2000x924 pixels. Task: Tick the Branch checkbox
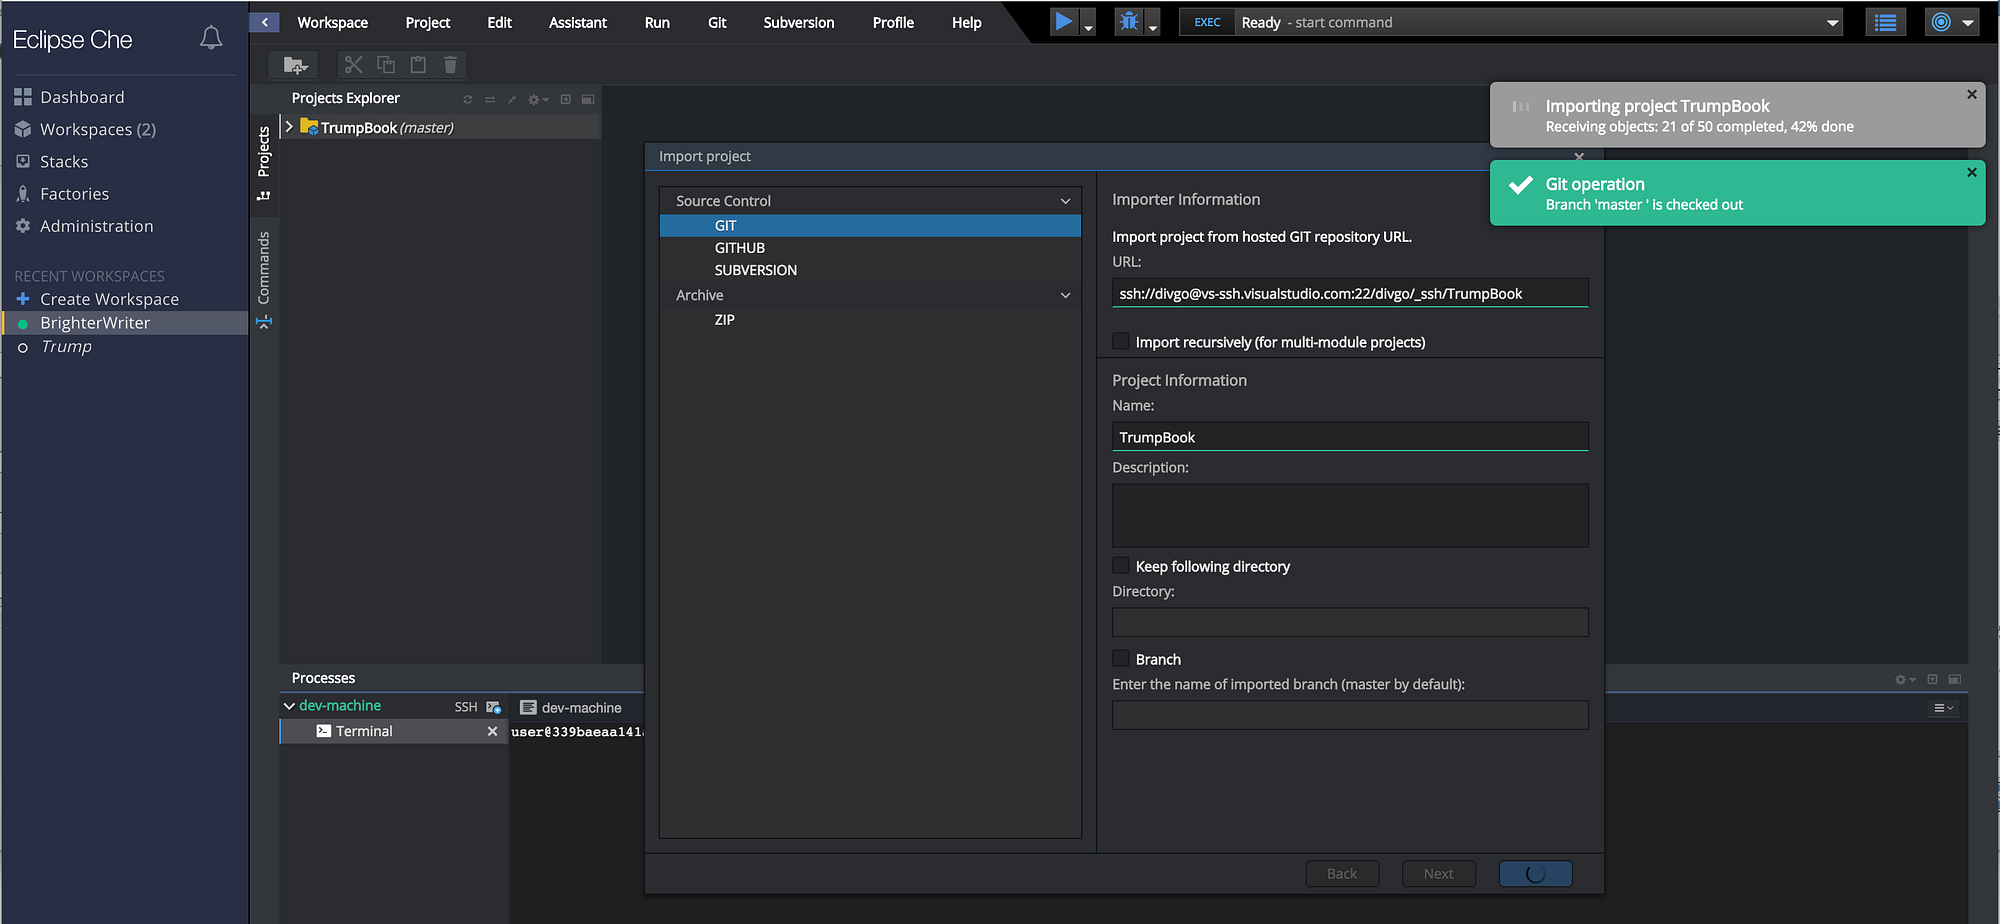click(1121, 659)
